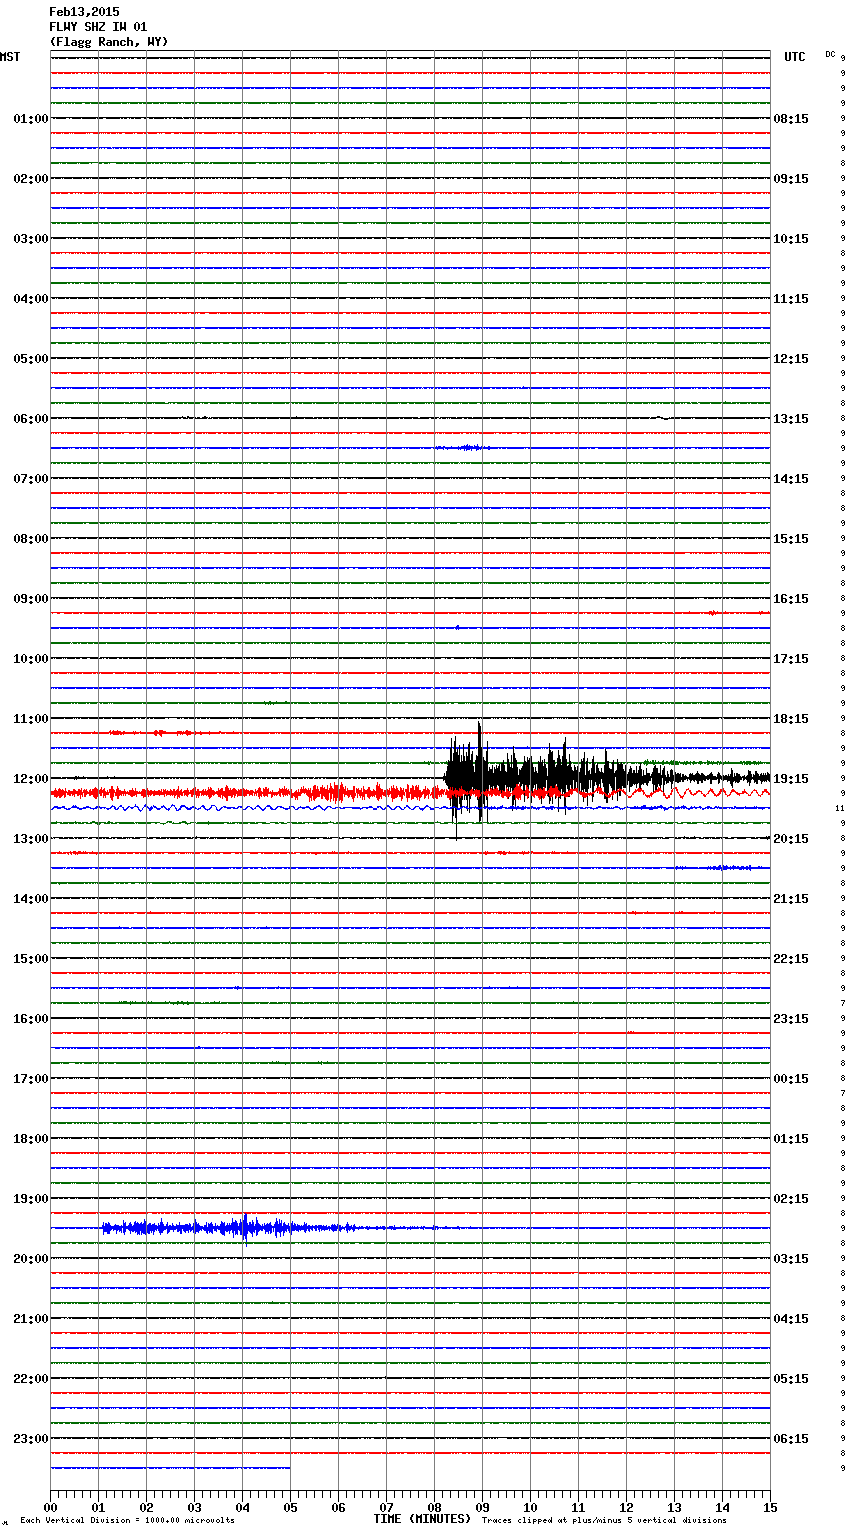Click the date header Feb13,2015

[84, 12]
